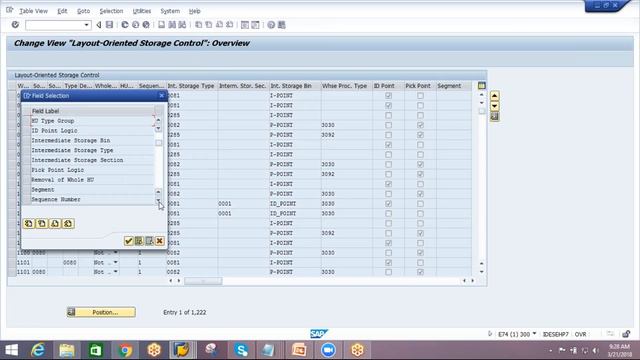Go to previous page in Field Selection dialog
Viewport: 640px width, 360px height.
(x=42, y=224)
